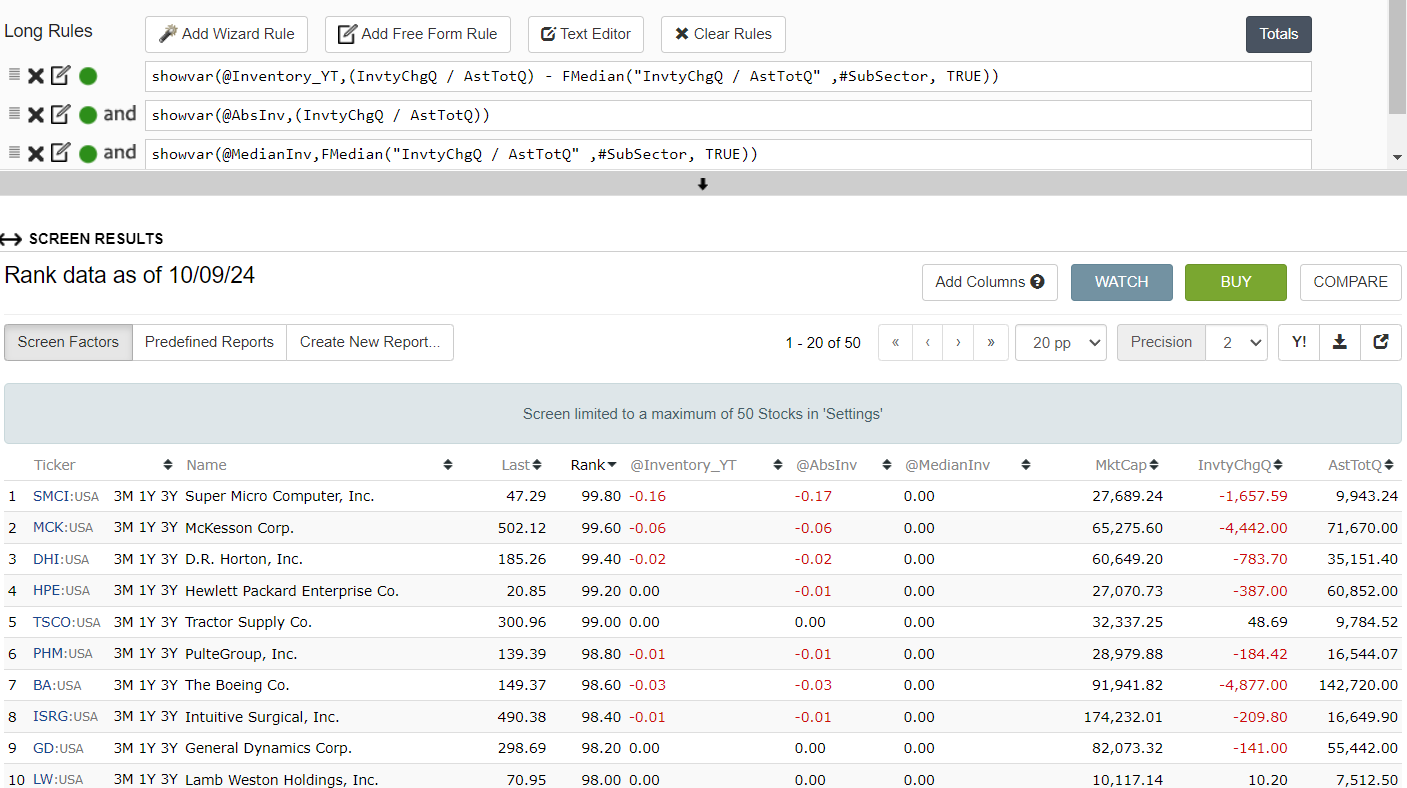Edit the @AbsInv rule with pencil icon
Image resolution: width=1407 pixels, height=788 pixels.
point(61,114)
